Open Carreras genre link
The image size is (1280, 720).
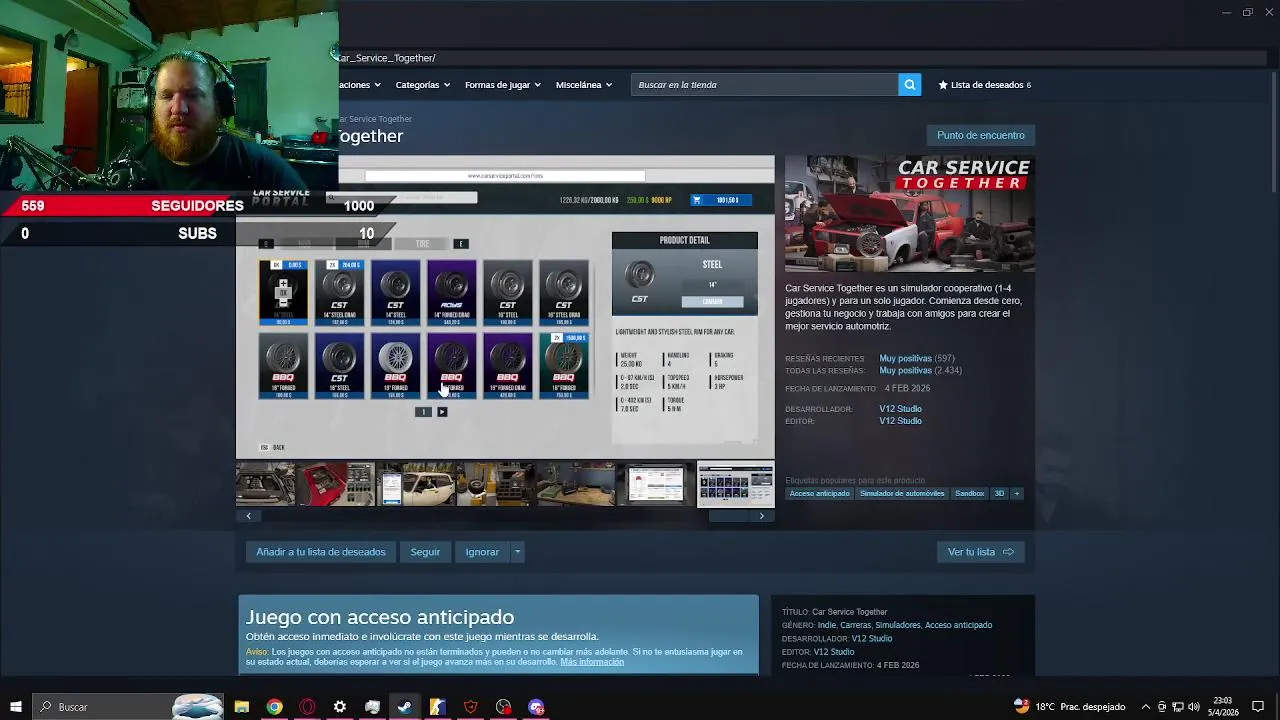pyautogui.click(x=855, y=625)
